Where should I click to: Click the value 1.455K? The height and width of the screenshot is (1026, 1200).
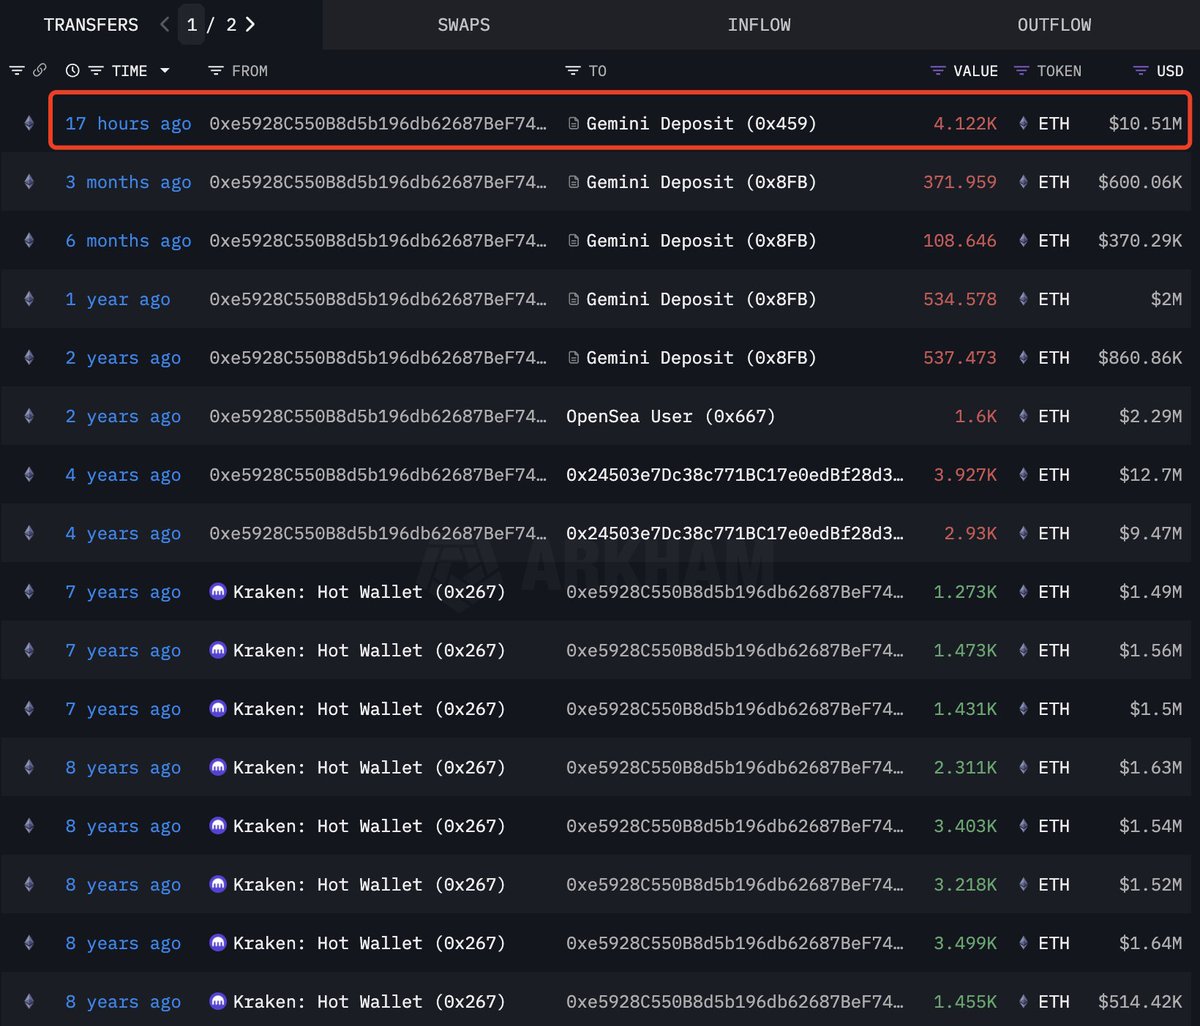(x=965, y=1001)
